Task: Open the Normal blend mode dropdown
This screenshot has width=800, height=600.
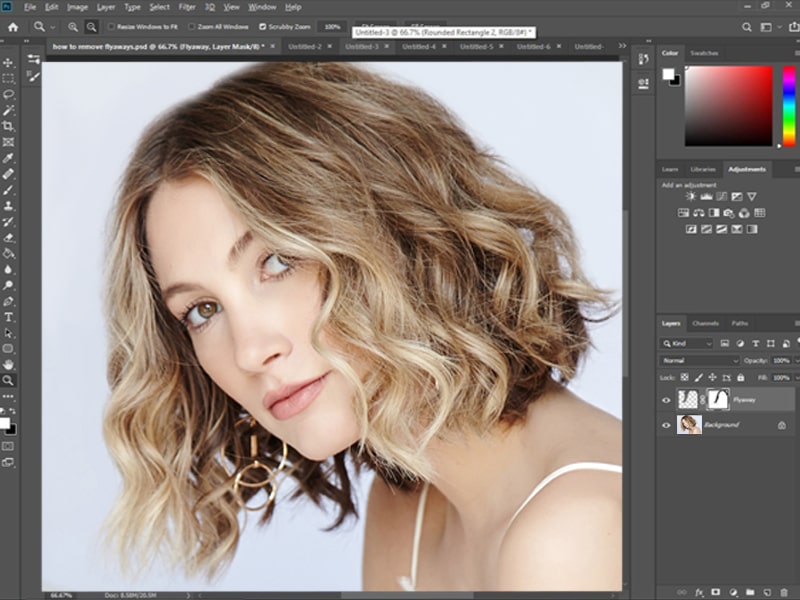Action: (x=699, y=360)
